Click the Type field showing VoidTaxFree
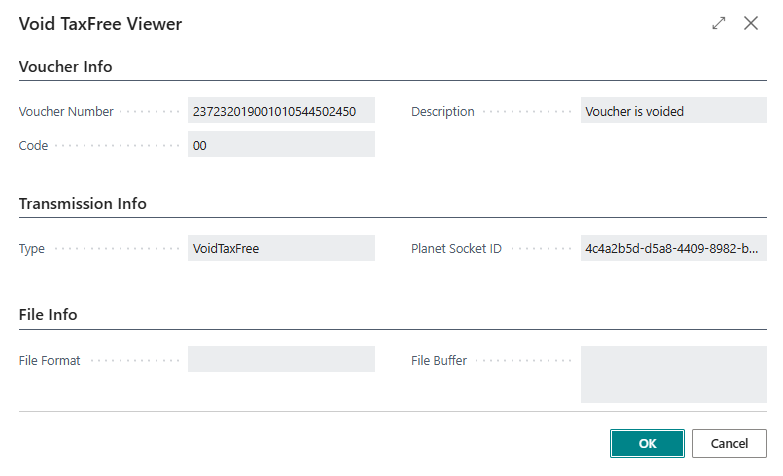 [x=281, y=248]
